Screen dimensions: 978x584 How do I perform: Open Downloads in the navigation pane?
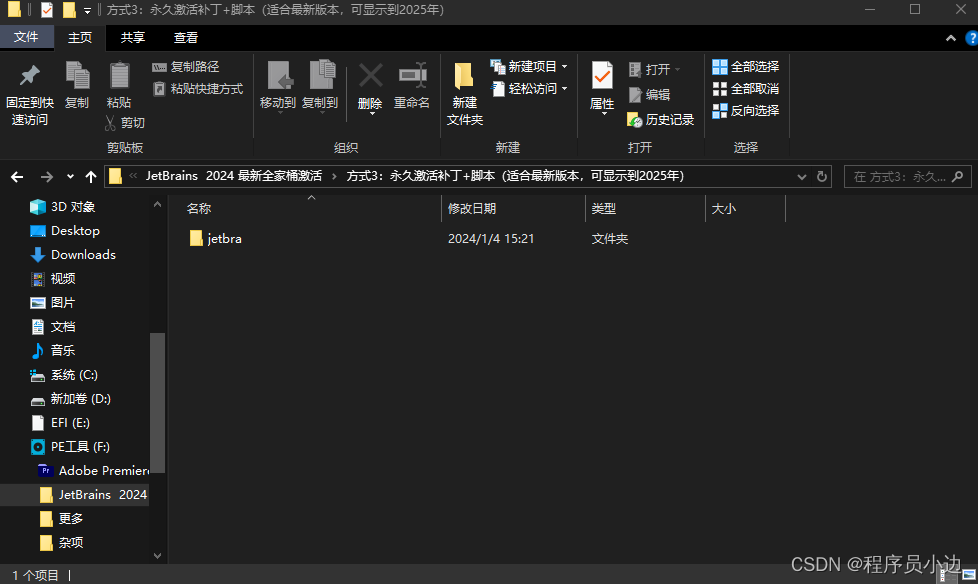(x=73, y=255)
